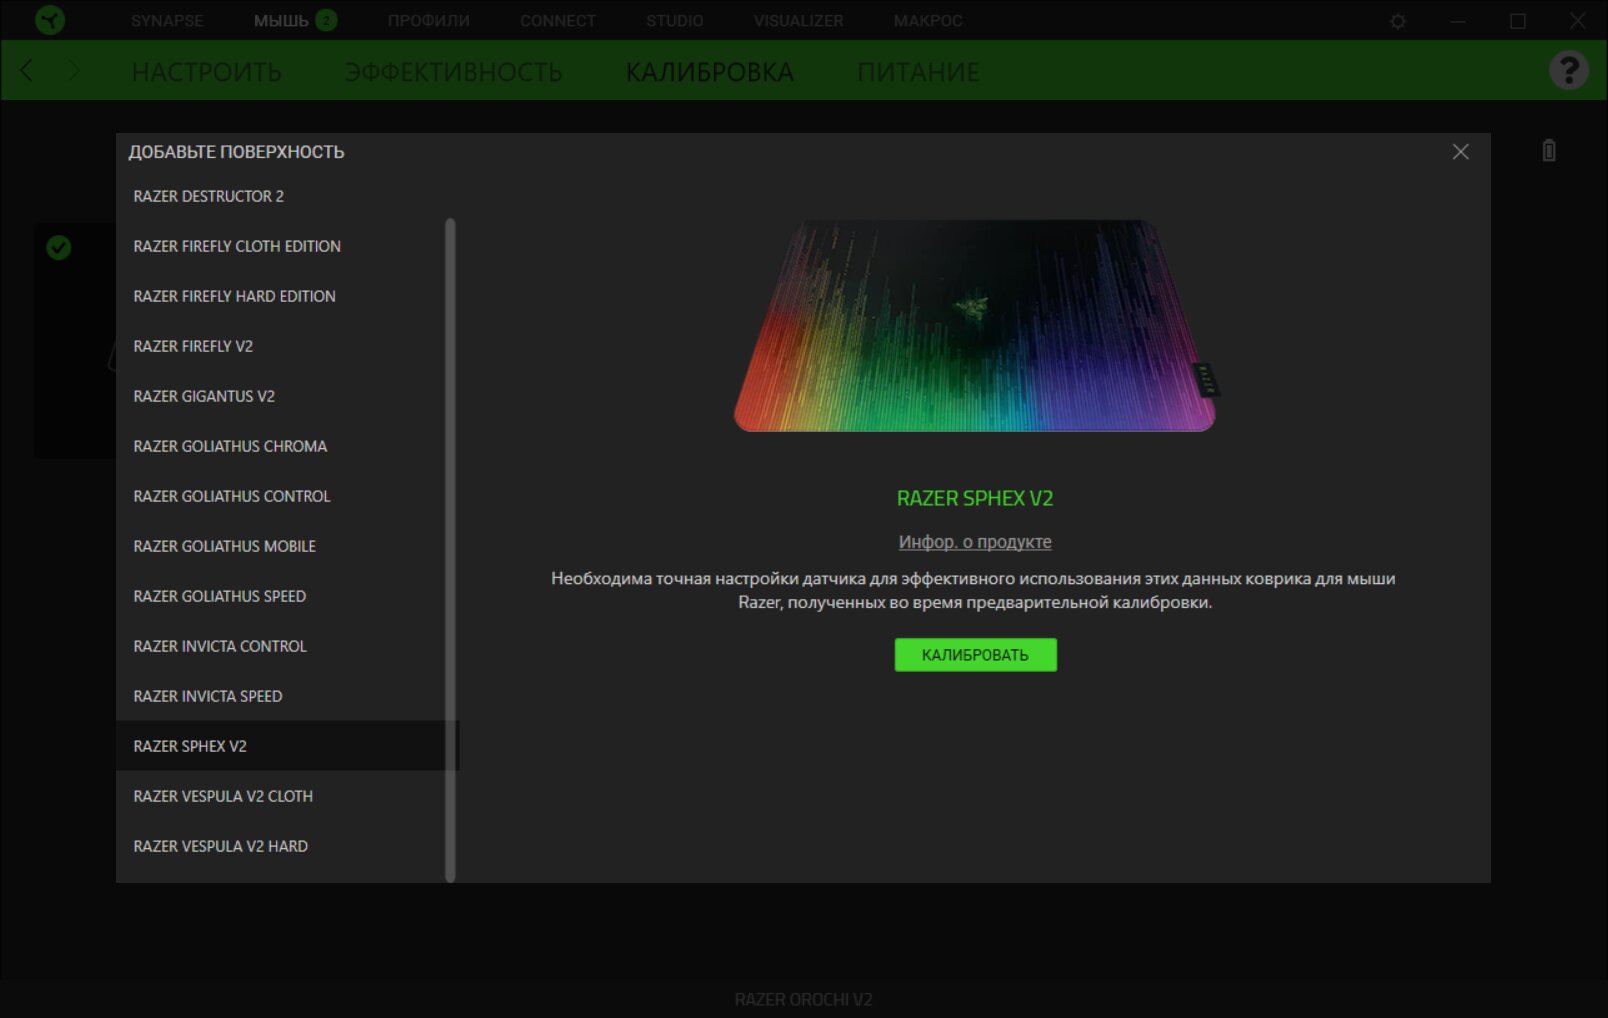Open the CONNECT tab

tap(557, 20)
